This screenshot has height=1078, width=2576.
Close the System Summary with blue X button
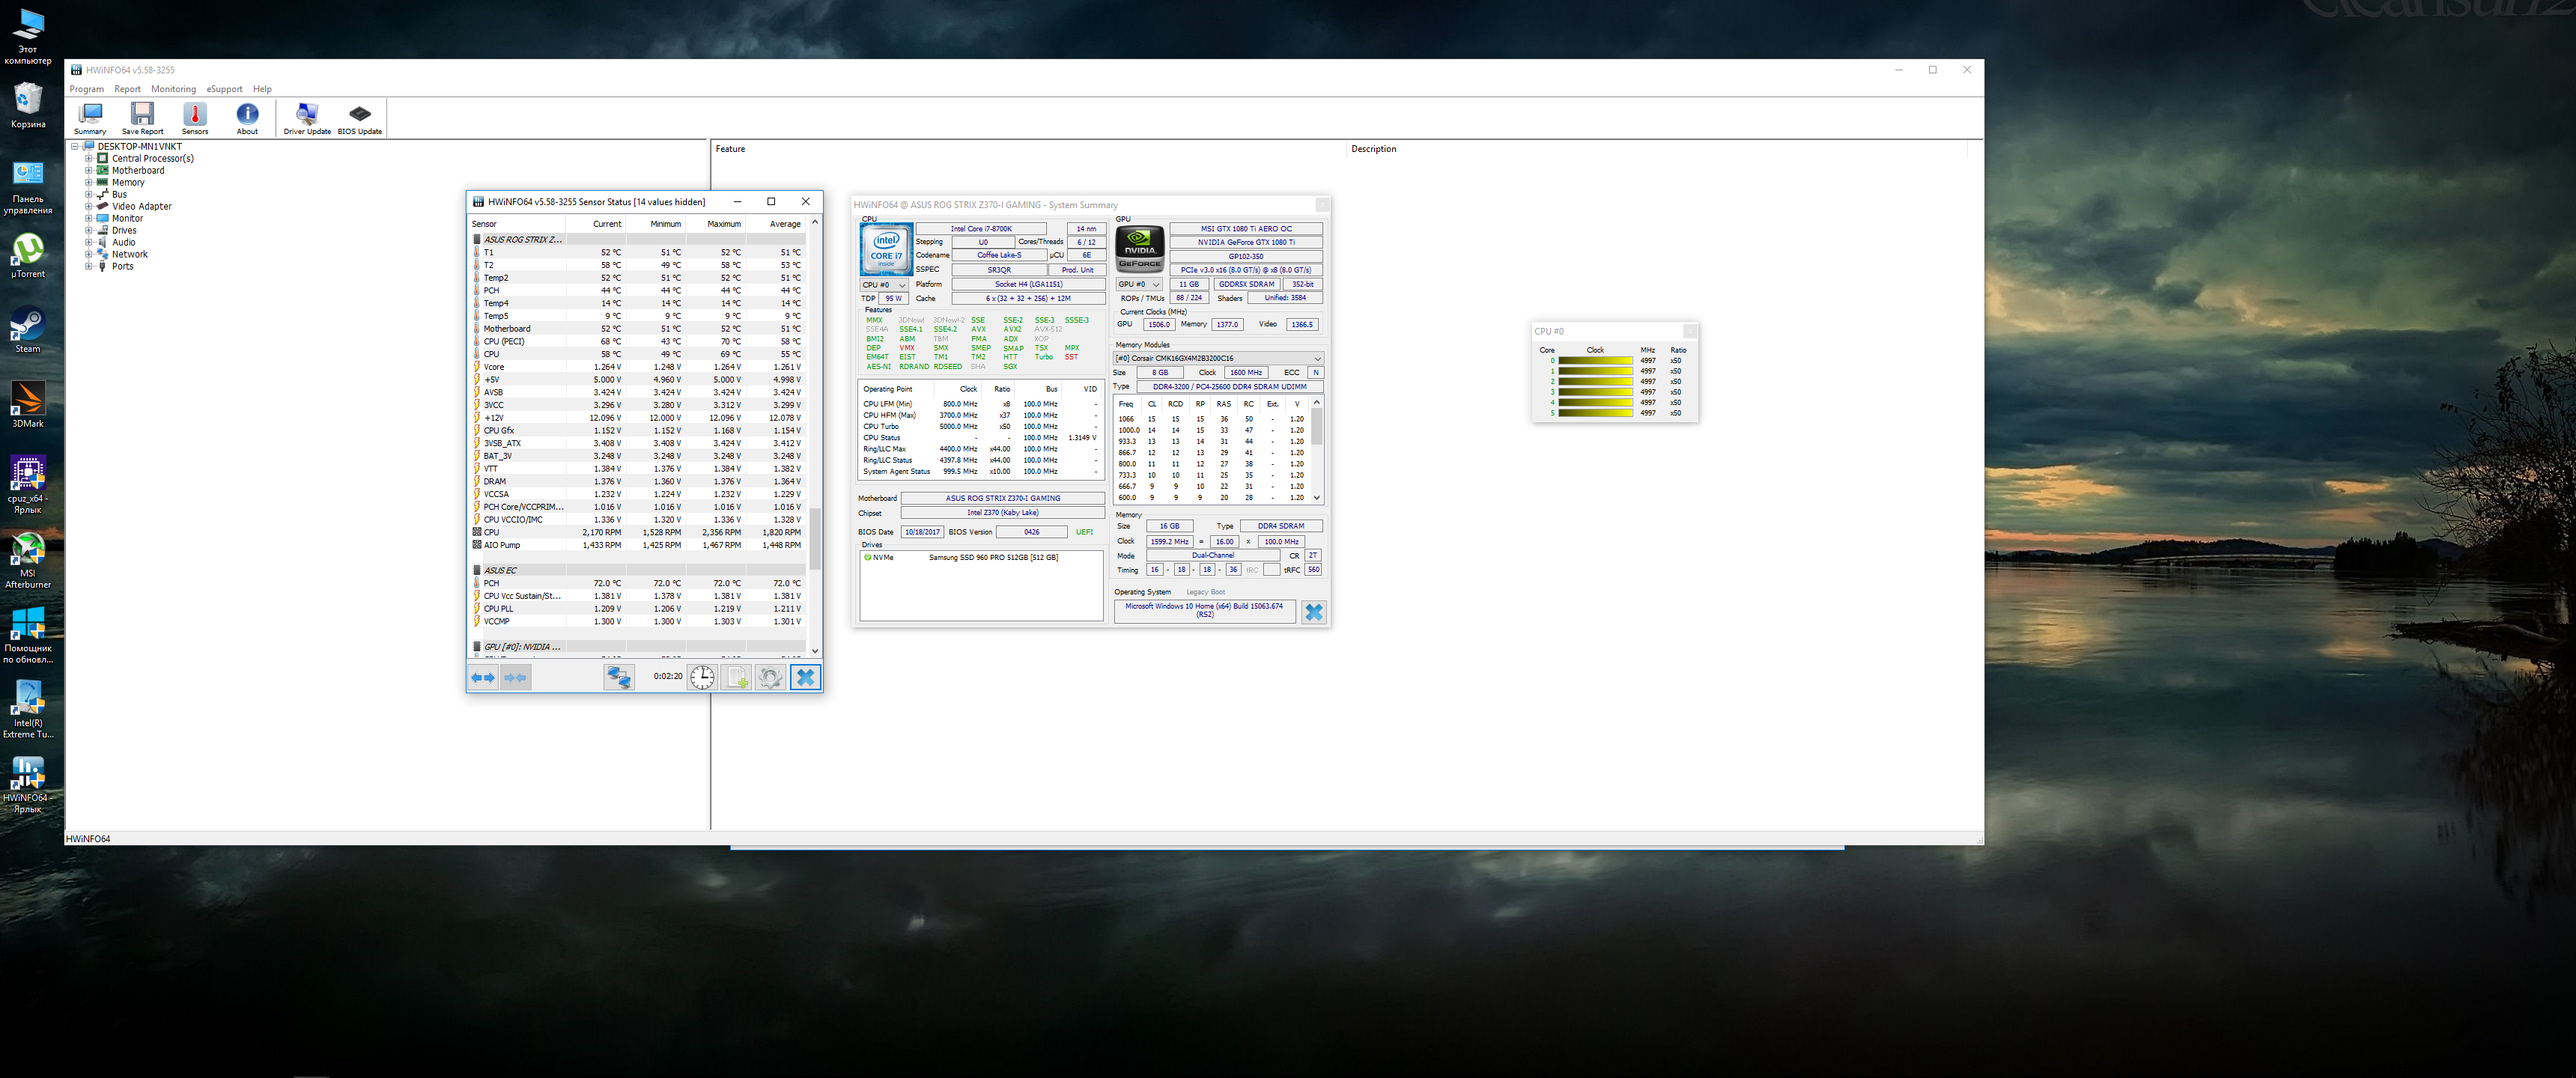pos(1313,612)
